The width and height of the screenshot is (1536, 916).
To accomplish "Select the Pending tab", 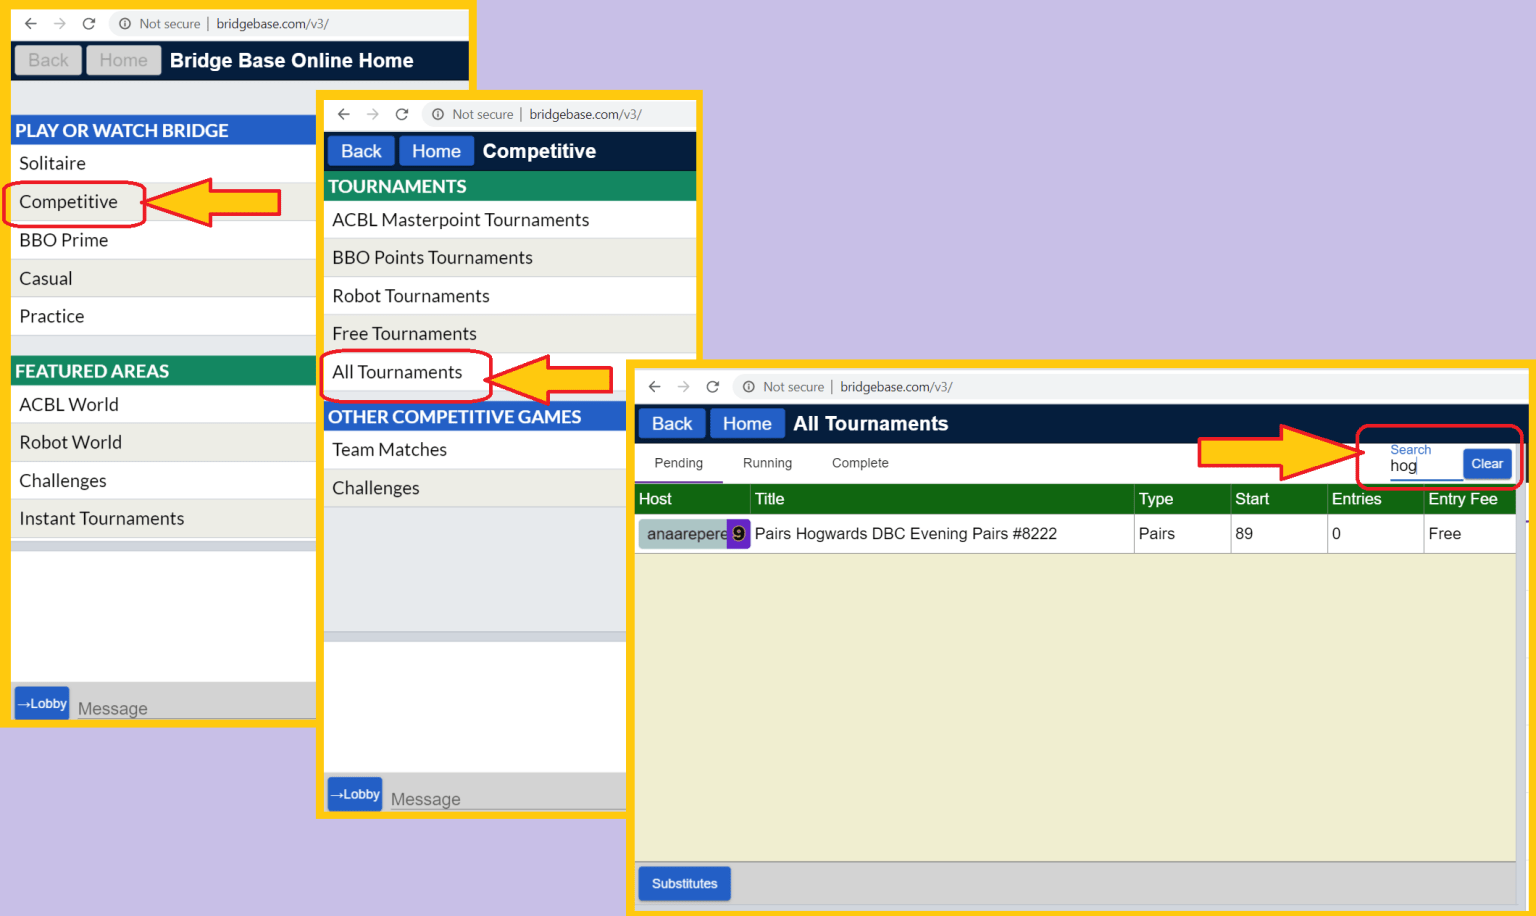I will click(678, 463).
